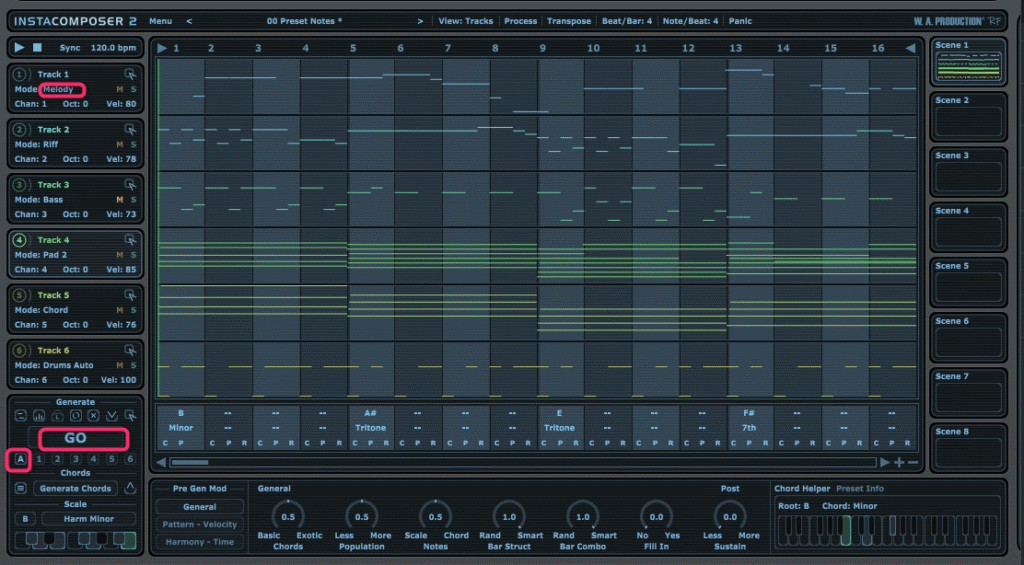
Task: Click the circled number 4 of Track 4
Action: click(x=20, y=240)
